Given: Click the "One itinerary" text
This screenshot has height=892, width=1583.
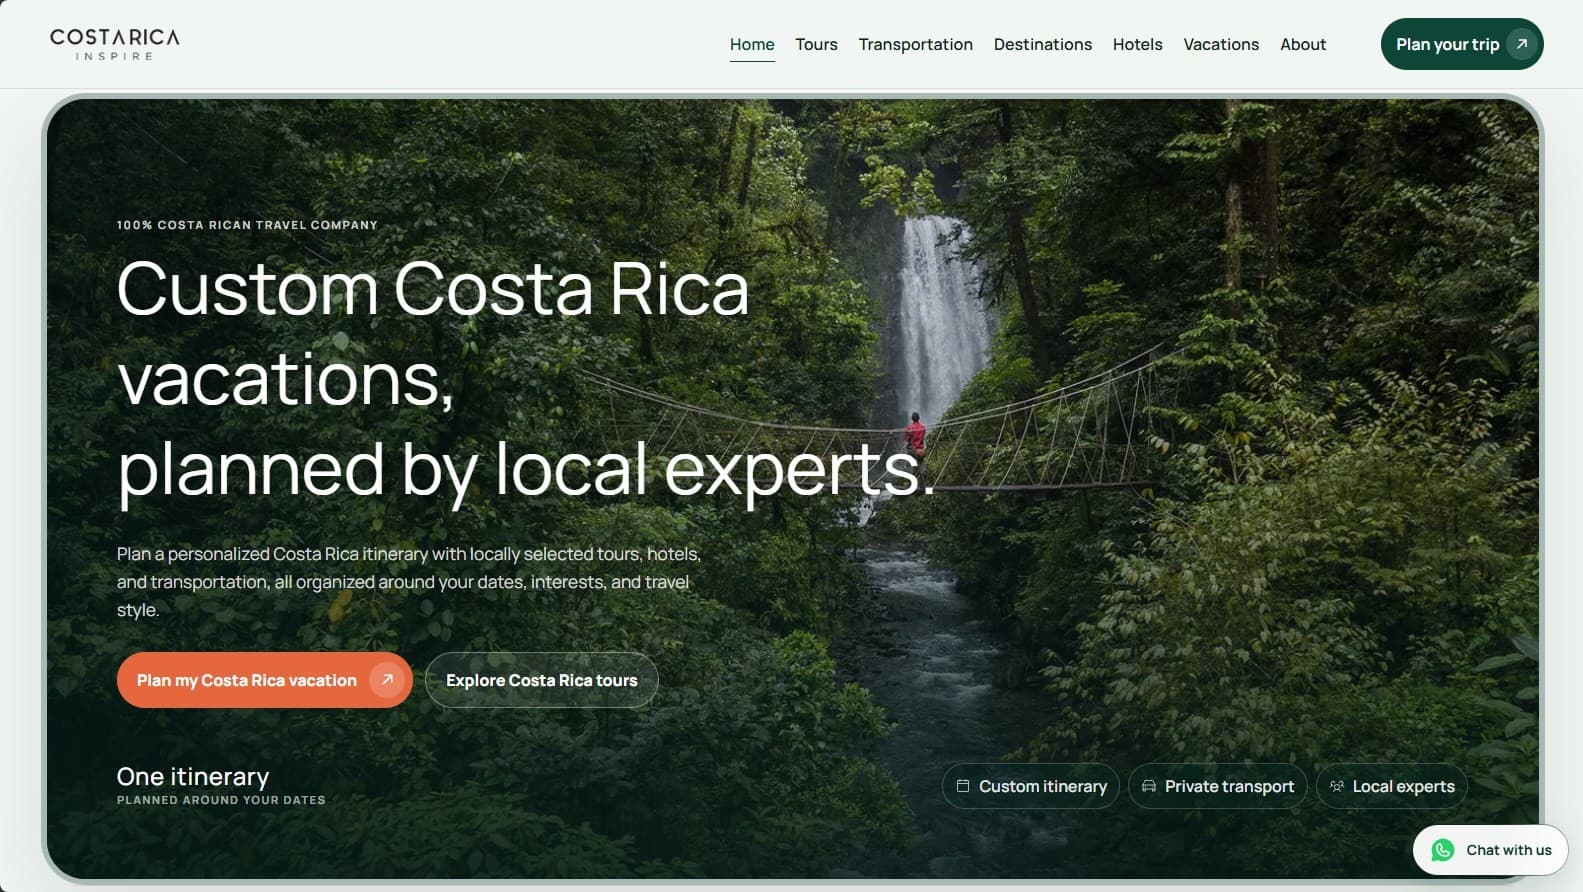Looking at the screenshot, I should tap(193, 776).
